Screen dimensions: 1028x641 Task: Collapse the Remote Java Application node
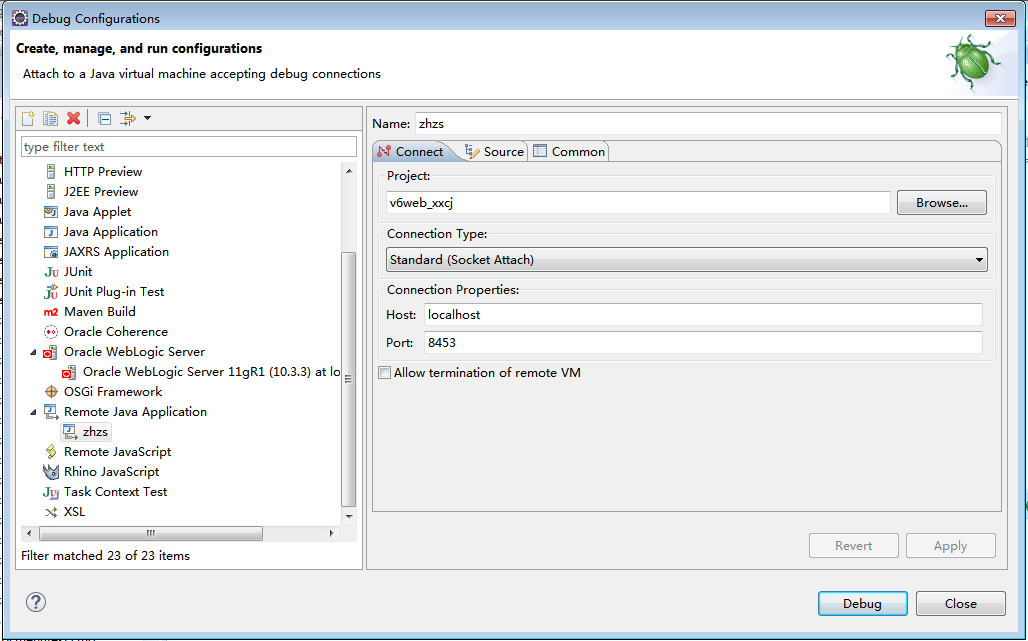coord(33,412)
